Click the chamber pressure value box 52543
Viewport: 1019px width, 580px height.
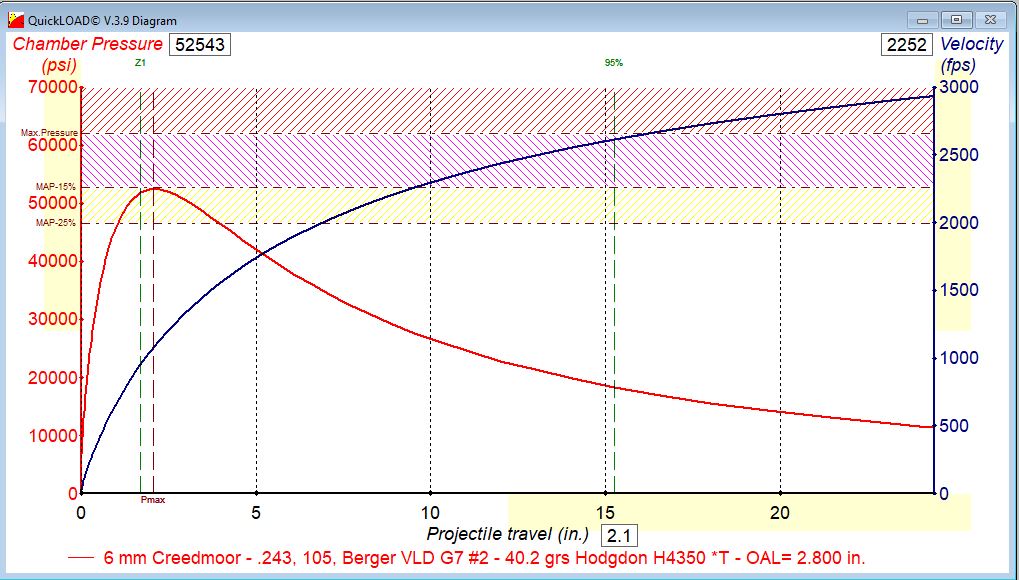[200, 44]
